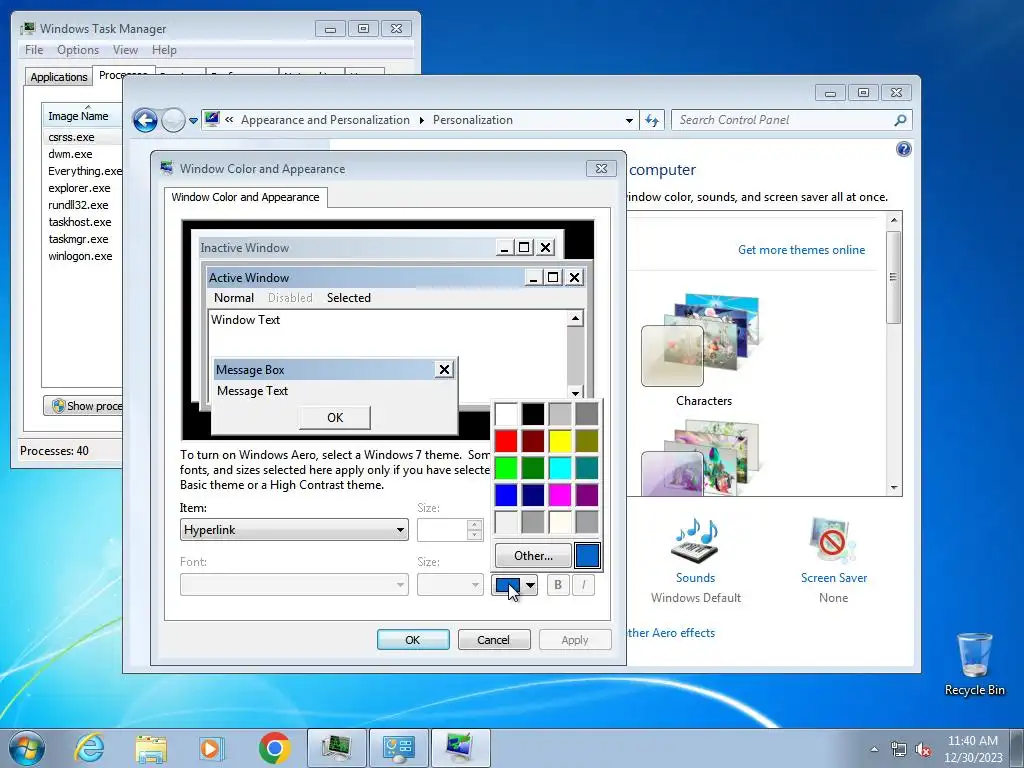The image size is (1024, 768).
Task: Open the File menu in Task Manager
Action: (34, 50)
